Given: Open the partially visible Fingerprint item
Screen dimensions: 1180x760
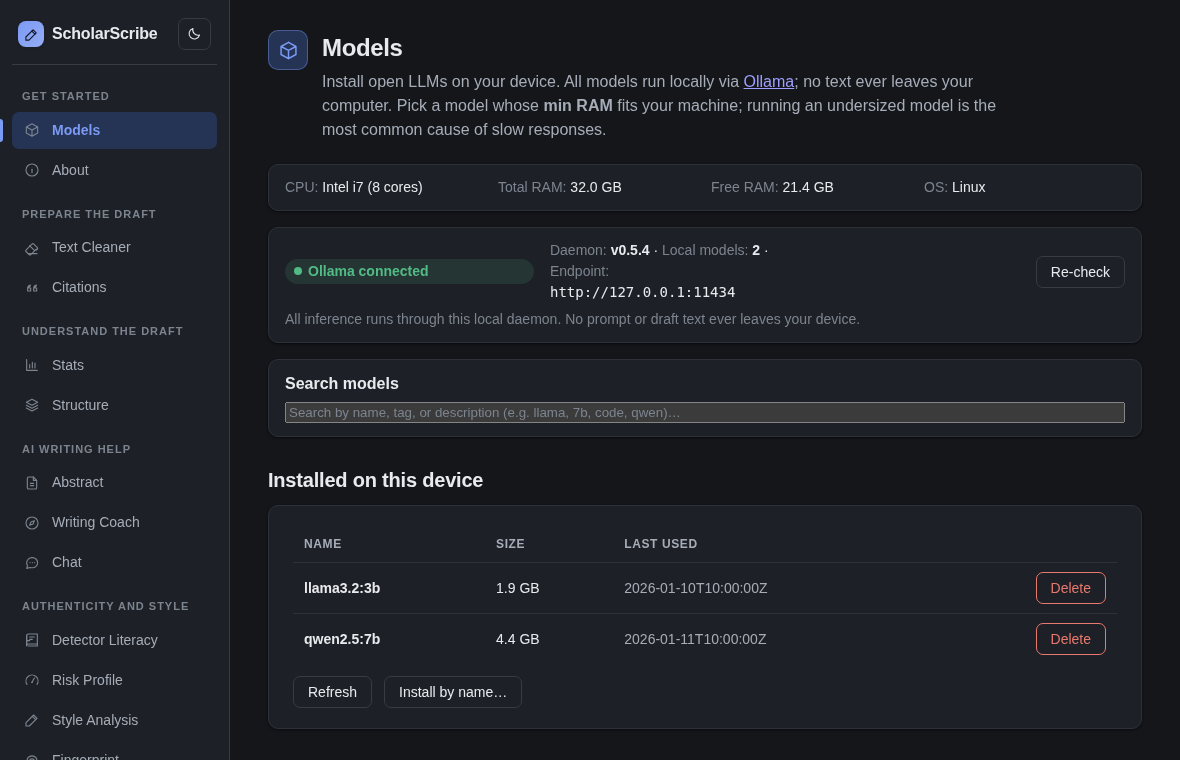Looking at the screenshot, I should pos(114,752).
